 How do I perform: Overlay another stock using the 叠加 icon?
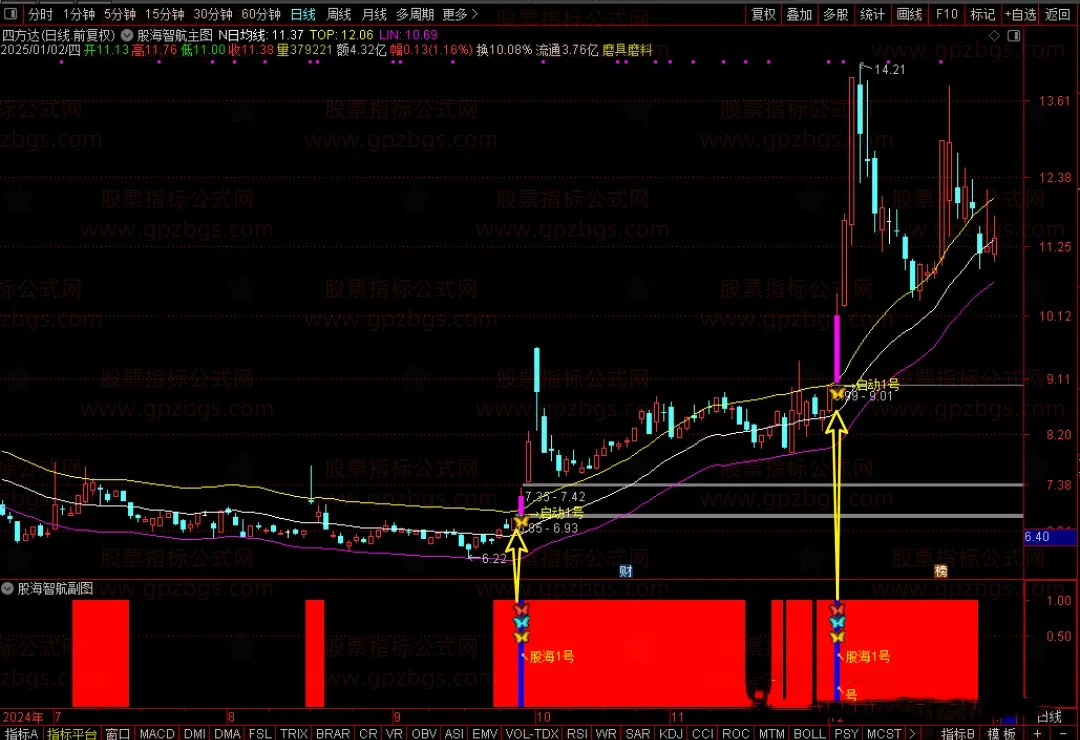[799, 14]
